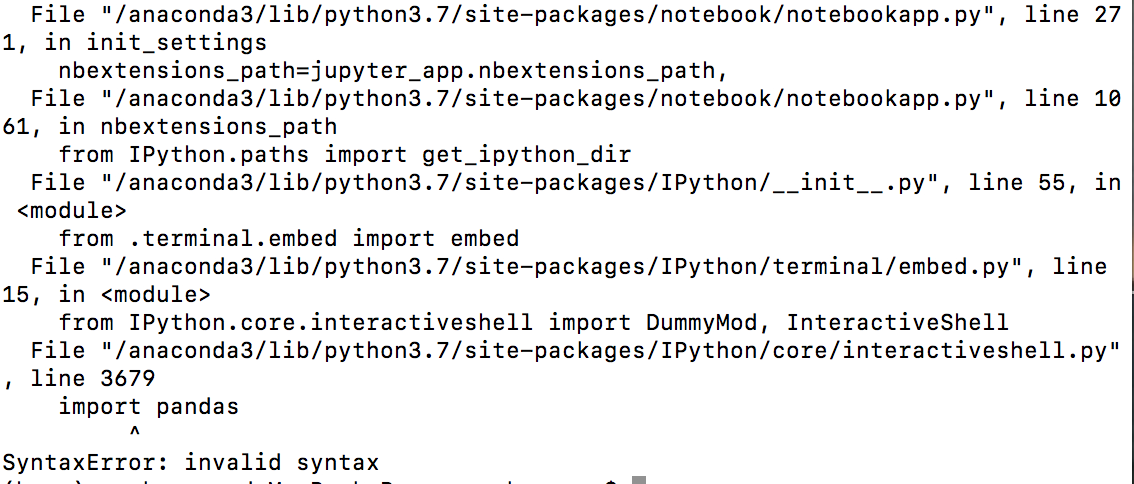Click '61, in nbextensions_path' text
This screenshot has height=484, width=1134.
pyautogui.click(x=170, y=127)
